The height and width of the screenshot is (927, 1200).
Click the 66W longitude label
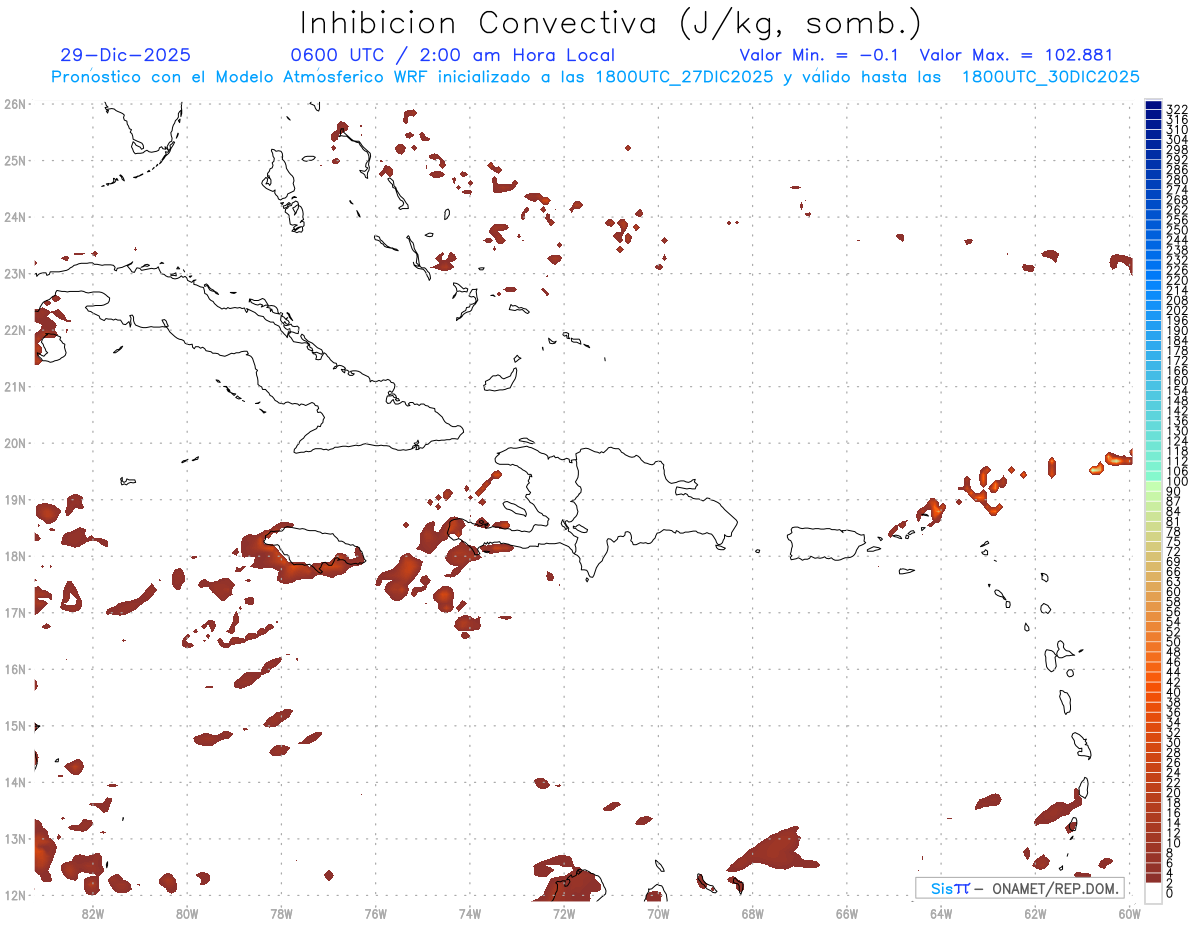tap(846, 912)
